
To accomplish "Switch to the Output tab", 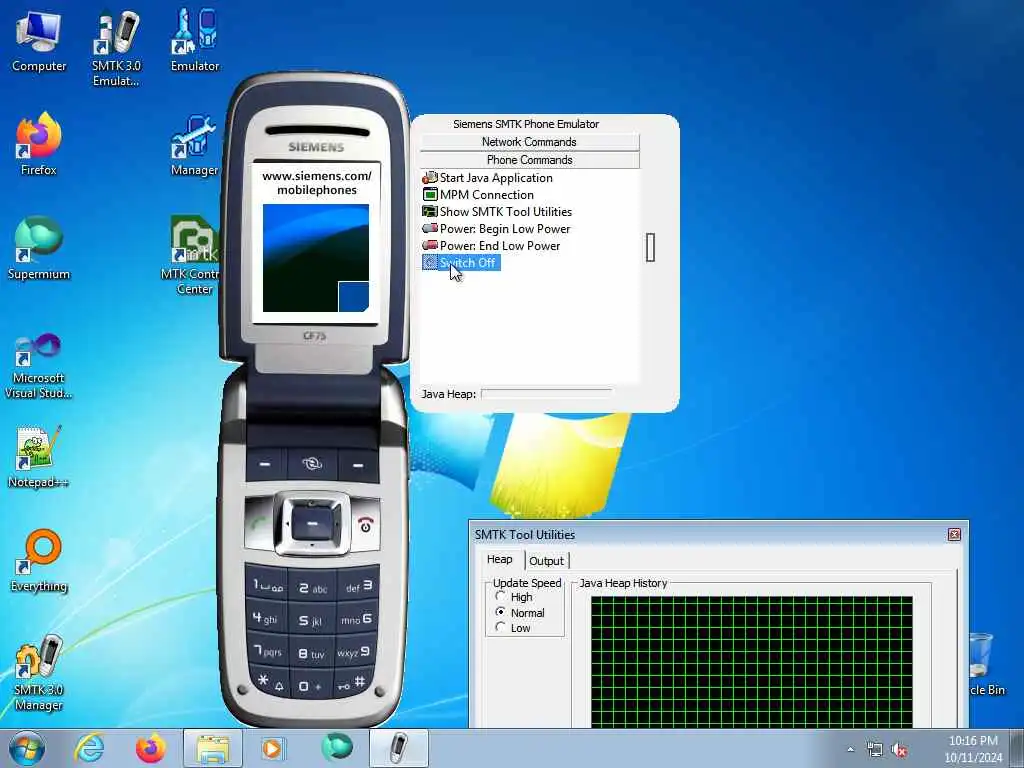I will [547, 561].
